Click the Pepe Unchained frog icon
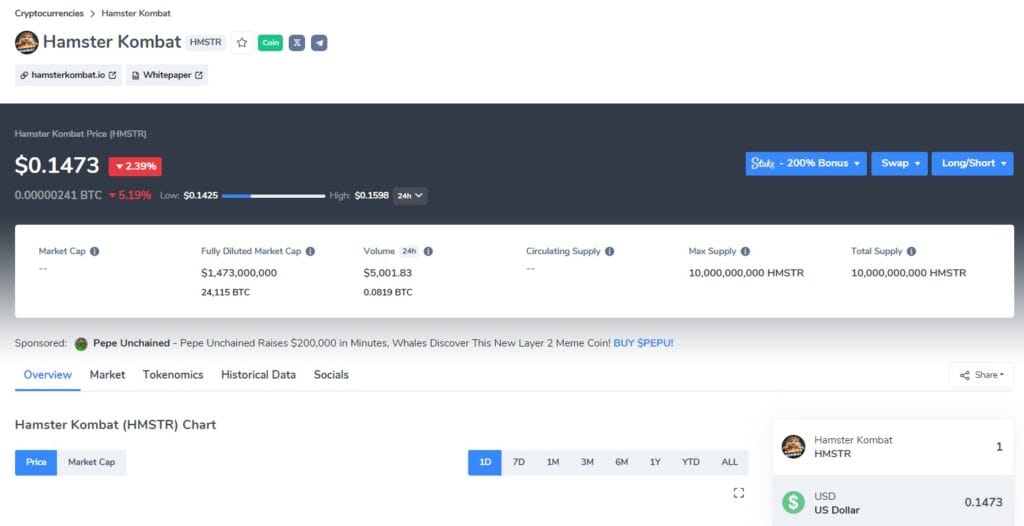Image resolution: width=1024 pixels, height=526 pixels. click(x=81, y=344)
